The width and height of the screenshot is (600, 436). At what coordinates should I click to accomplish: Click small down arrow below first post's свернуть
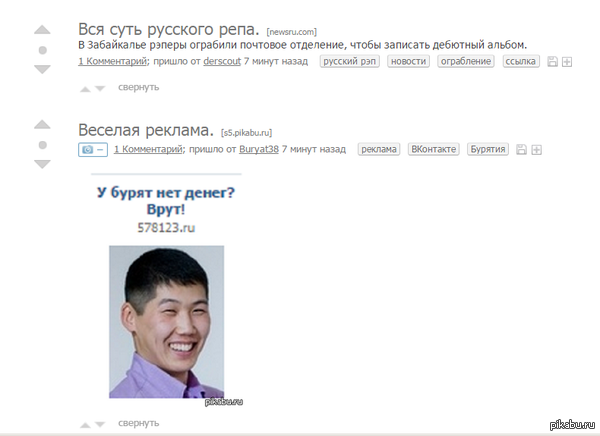100,89
